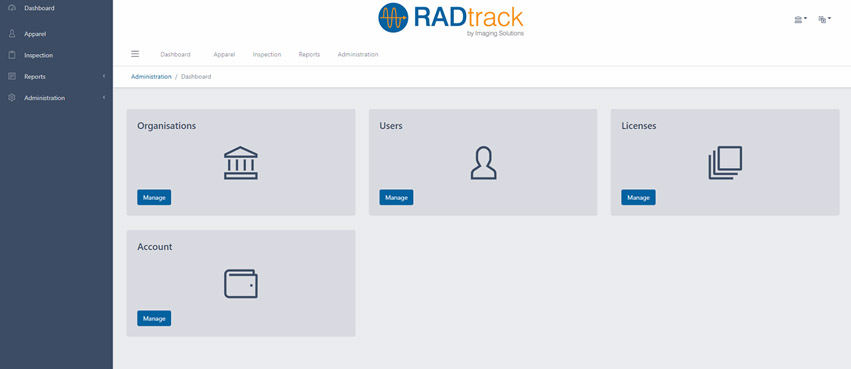
Task: Open the language dropdown in top-right header
Action: [825, 20]
